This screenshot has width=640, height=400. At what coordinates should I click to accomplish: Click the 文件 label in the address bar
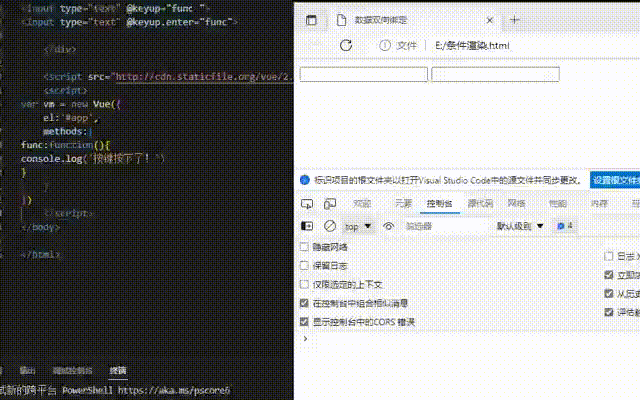click(x=407, y=45)
